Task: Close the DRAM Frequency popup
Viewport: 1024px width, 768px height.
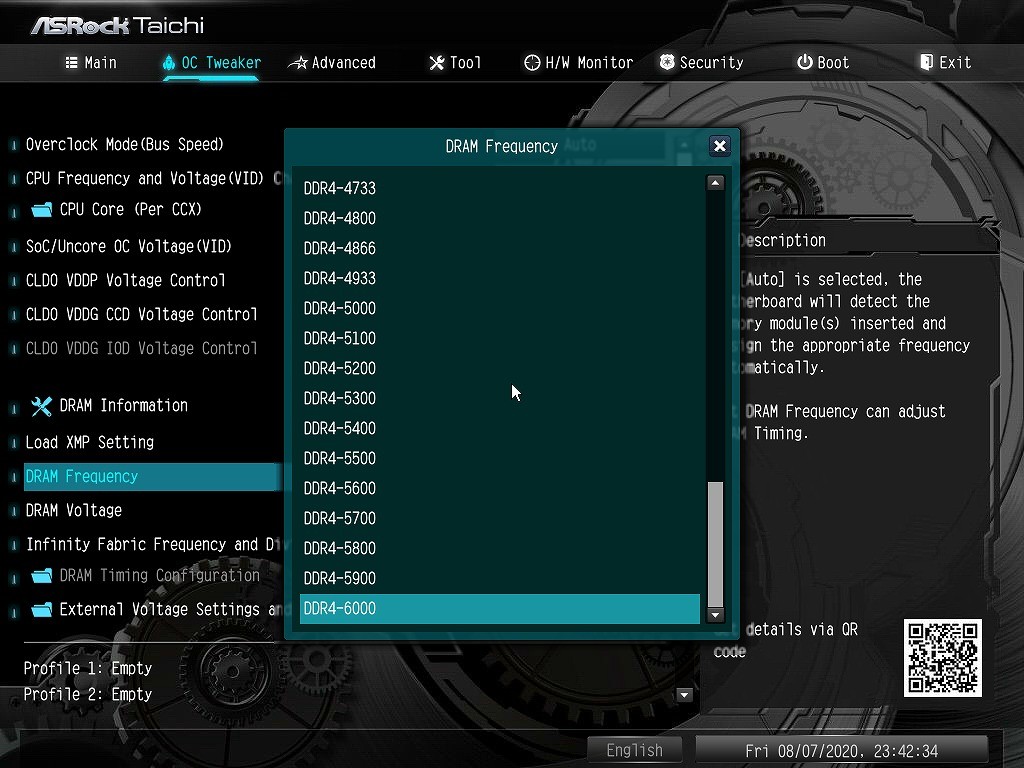Action: [720, 146]
